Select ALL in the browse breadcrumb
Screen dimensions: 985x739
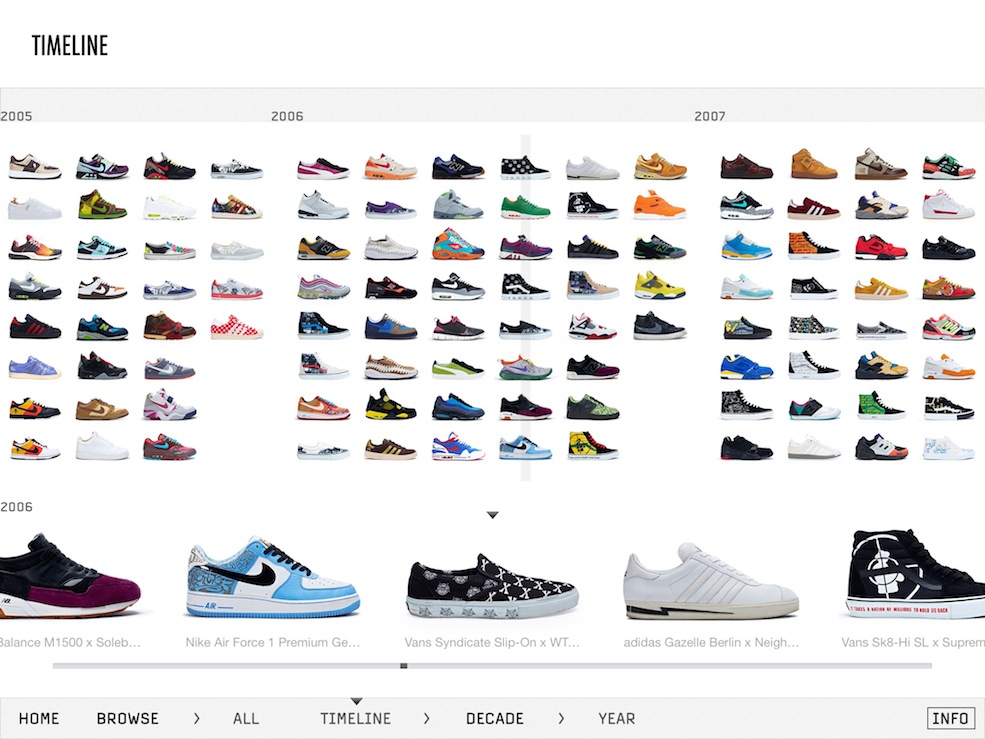pos(246,718)
